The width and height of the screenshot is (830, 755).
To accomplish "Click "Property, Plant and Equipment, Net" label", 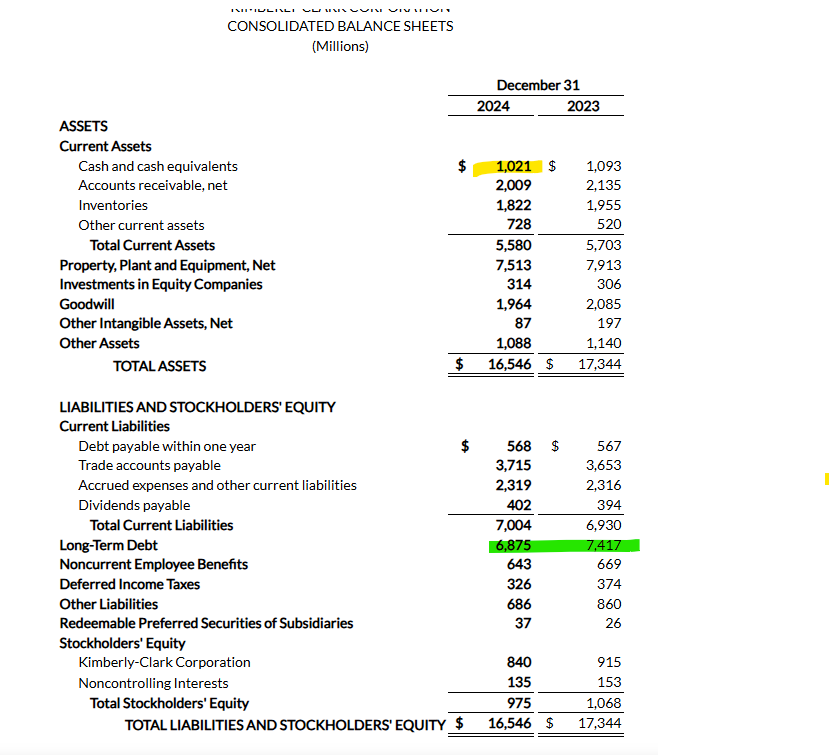I will [x=167, y=265].
